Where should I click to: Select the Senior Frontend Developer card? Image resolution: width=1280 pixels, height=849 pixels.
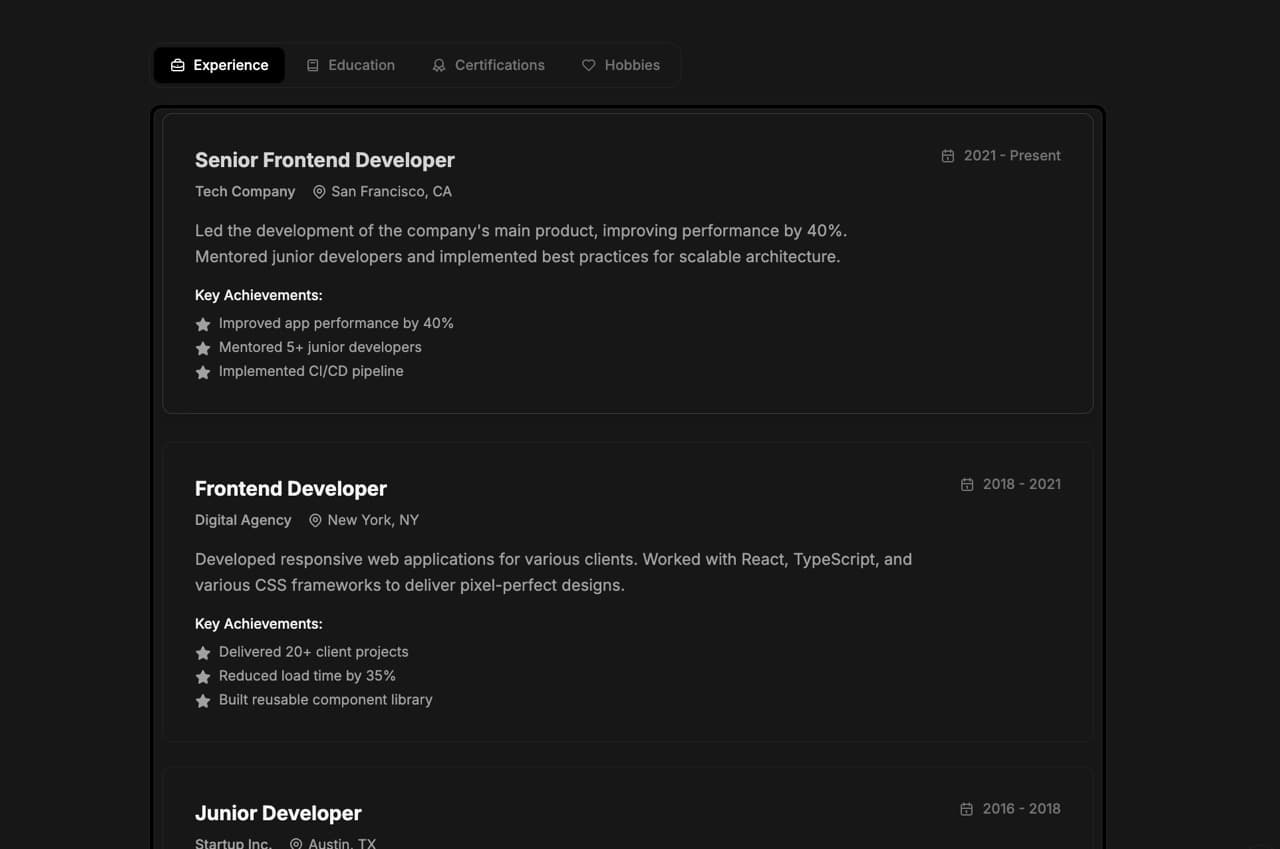pyautogui.click(x=627, y=263)
